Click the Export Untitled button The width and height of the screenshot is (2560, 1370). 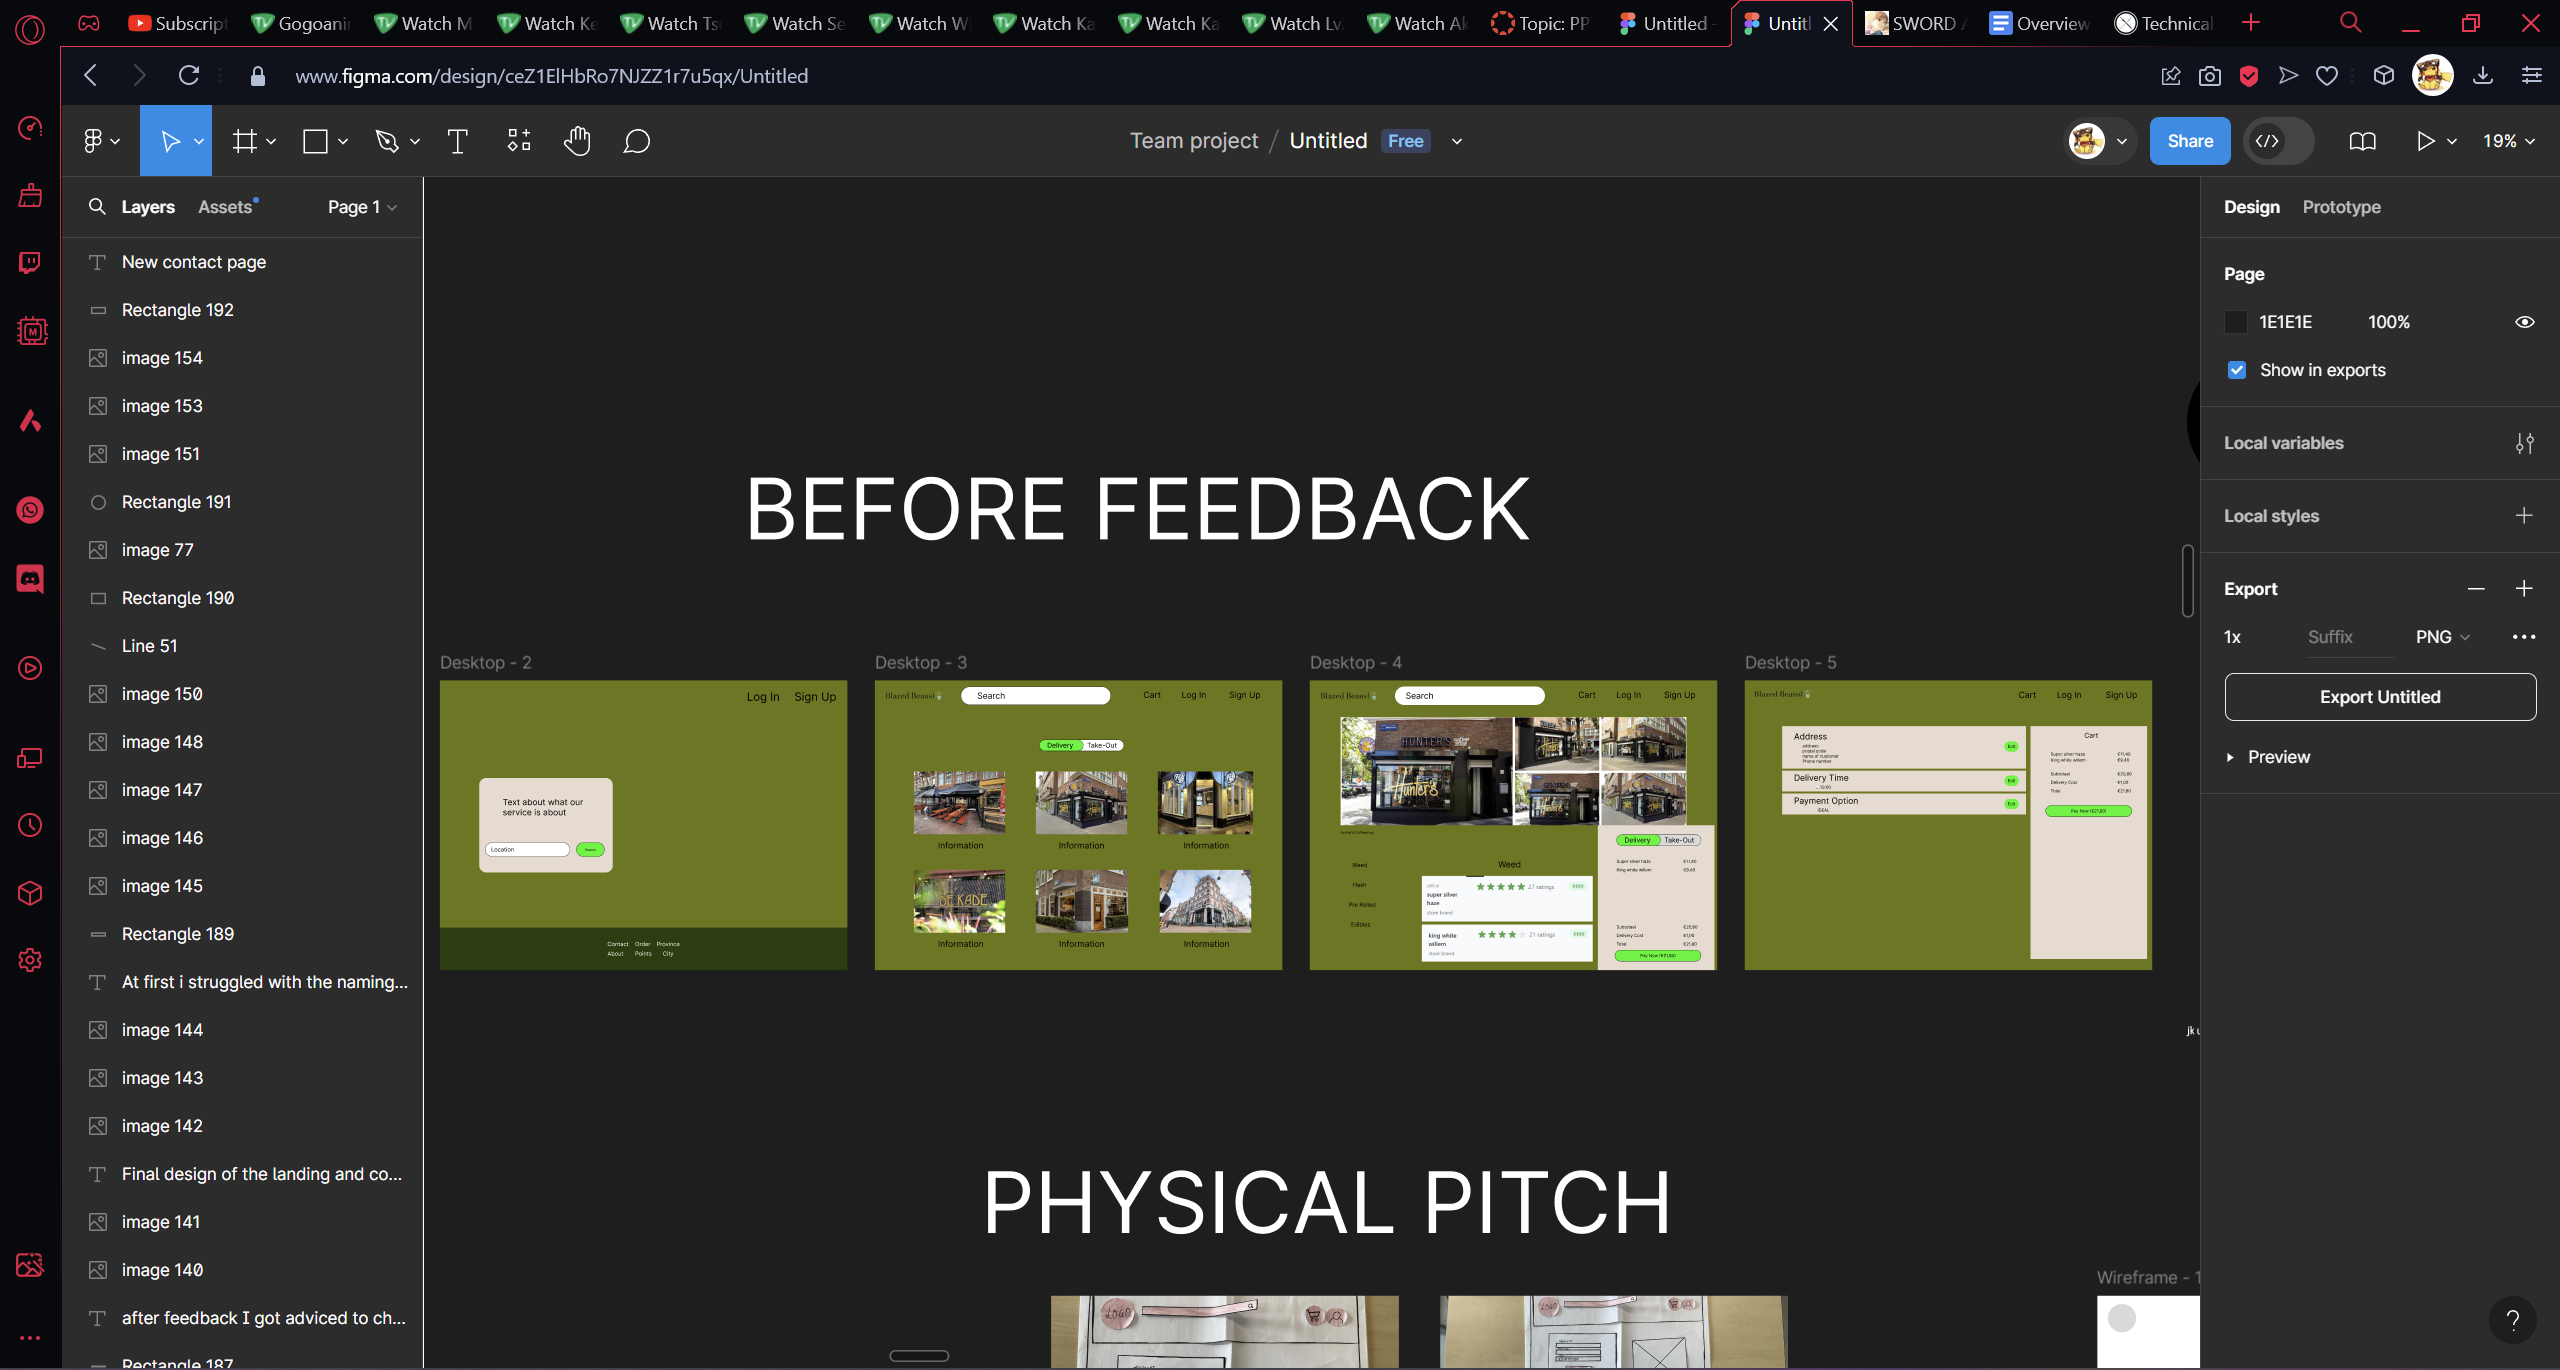tap(2379, 697)
